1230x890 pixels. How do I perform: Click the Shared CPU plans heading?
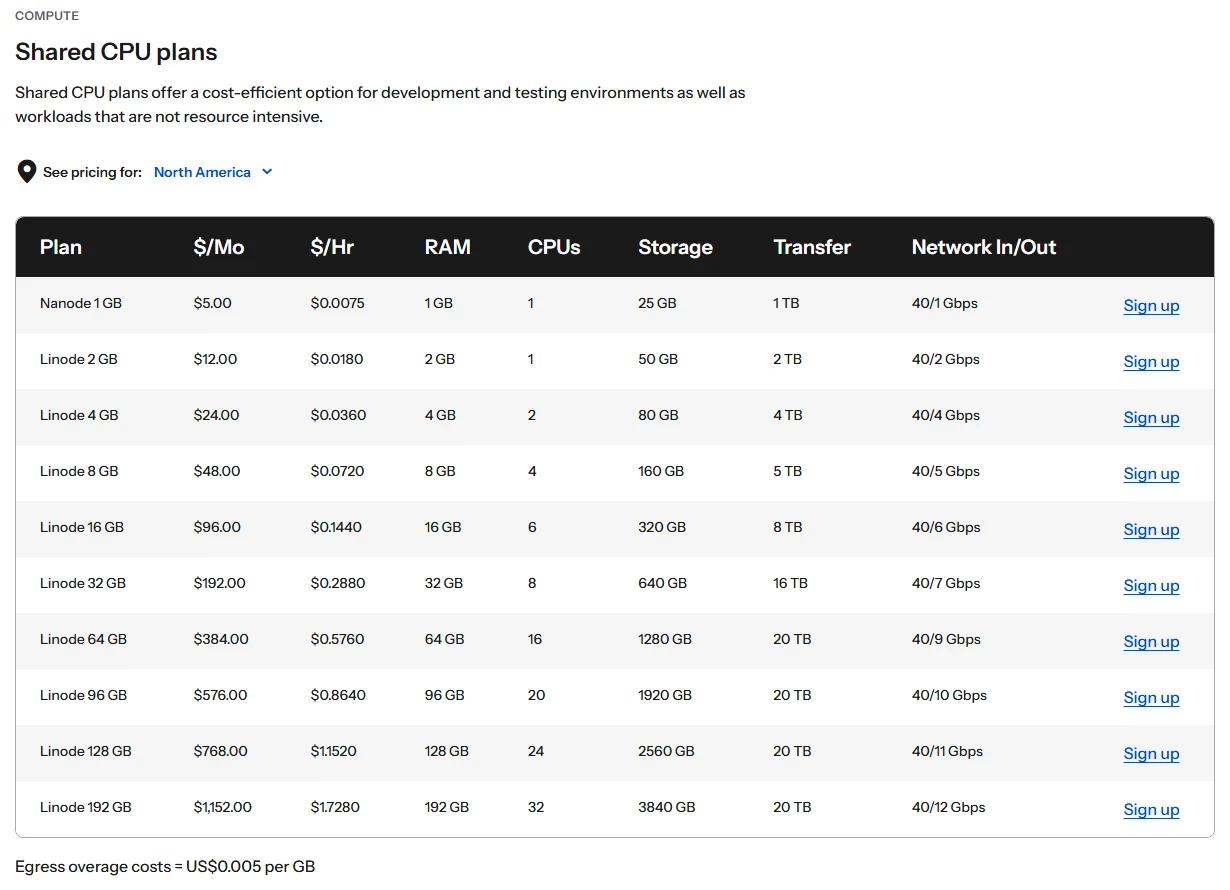[x=116, y=52]
